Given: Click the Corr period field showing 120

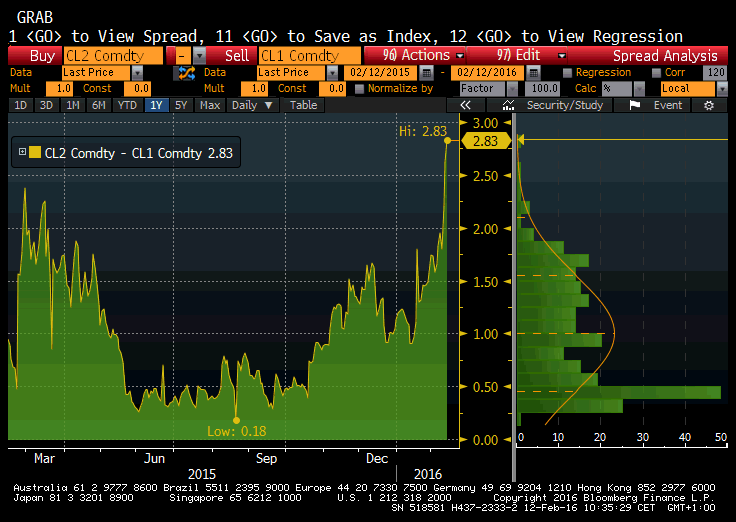Looking at the screenshot, I should coord(716,73).
